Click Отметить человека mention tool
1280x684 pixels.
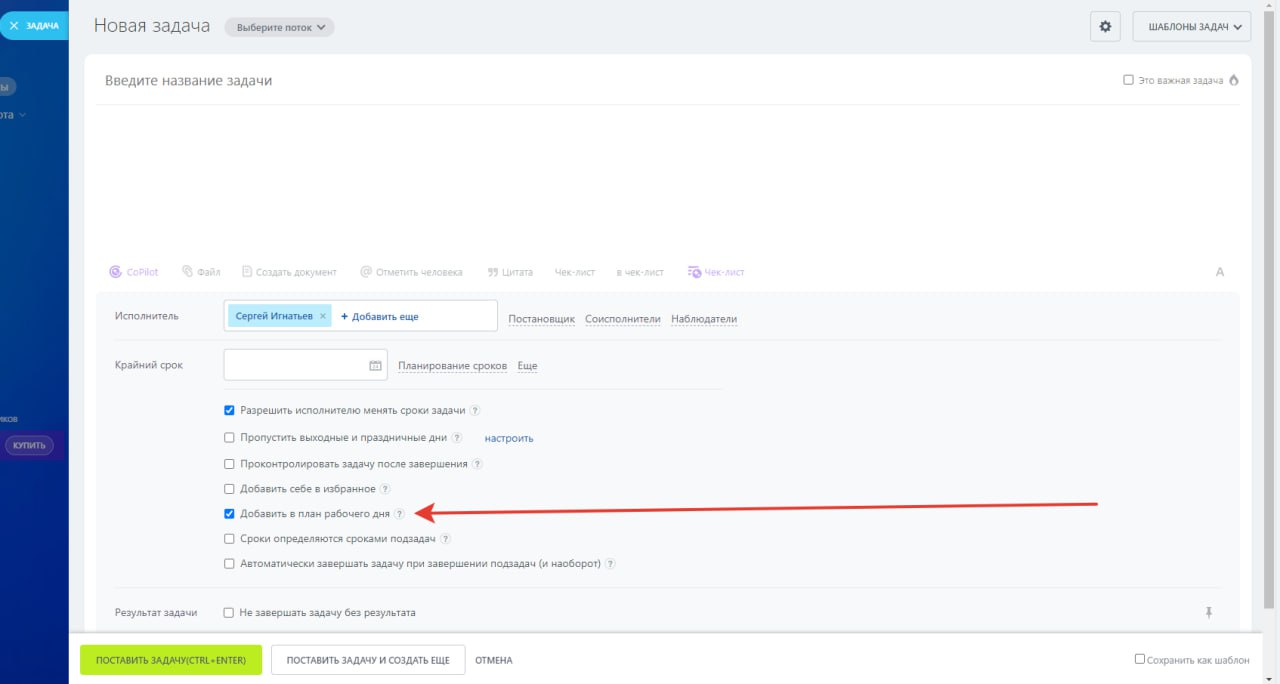click(x=411, y=272)
